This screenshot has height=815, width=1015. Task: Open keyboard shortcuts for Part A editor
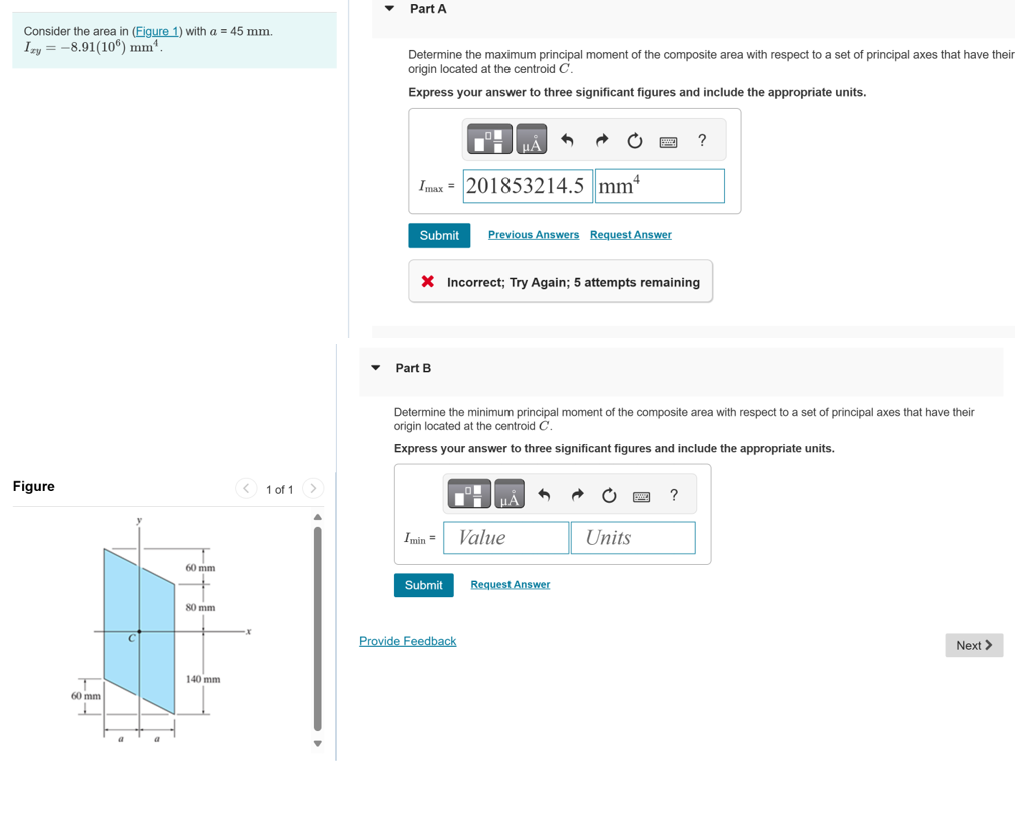(667, 139)
